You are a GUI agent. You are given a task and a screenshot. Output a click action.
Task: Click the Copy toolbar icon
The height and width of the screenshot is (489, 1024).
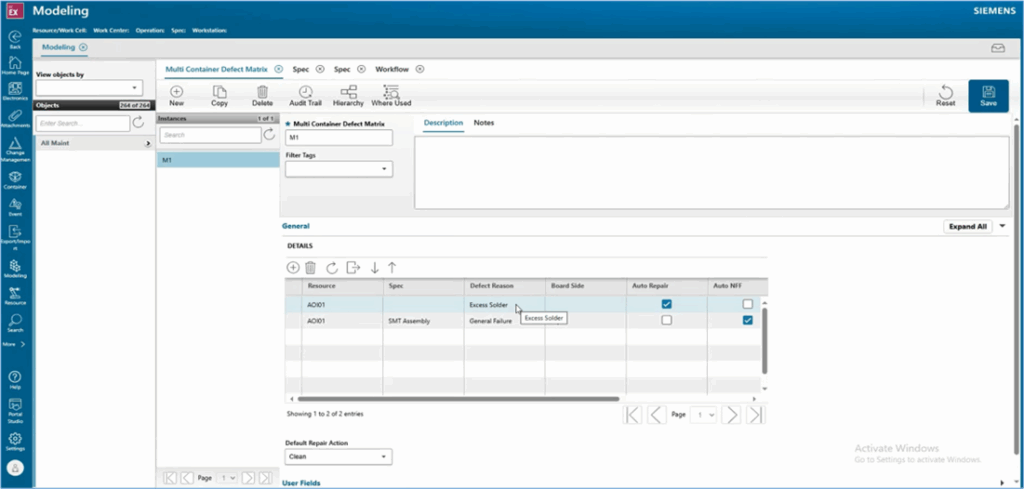coord(219,93)
